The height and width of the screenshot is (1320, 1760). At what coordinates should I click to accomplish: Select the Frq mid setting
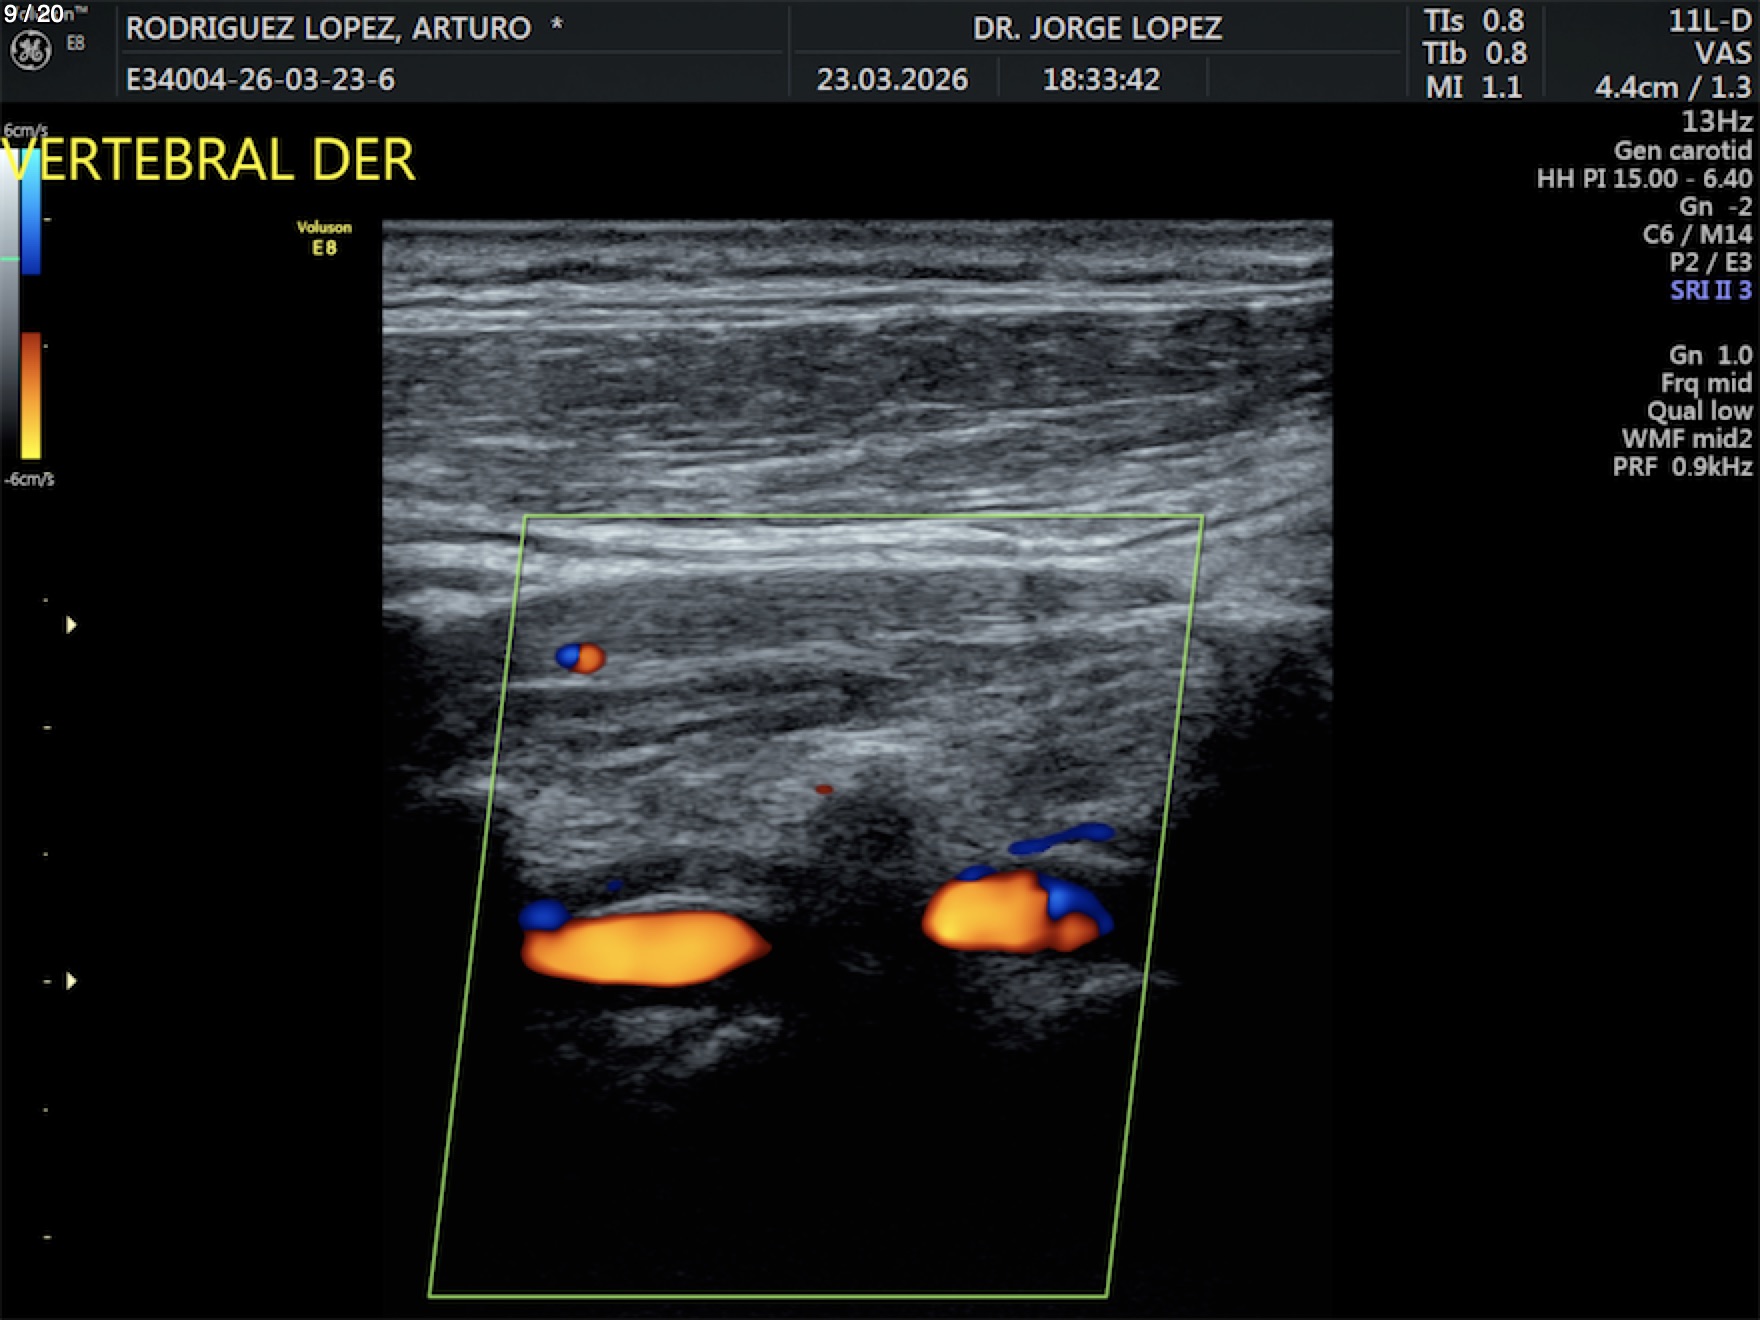point(1705,383)
